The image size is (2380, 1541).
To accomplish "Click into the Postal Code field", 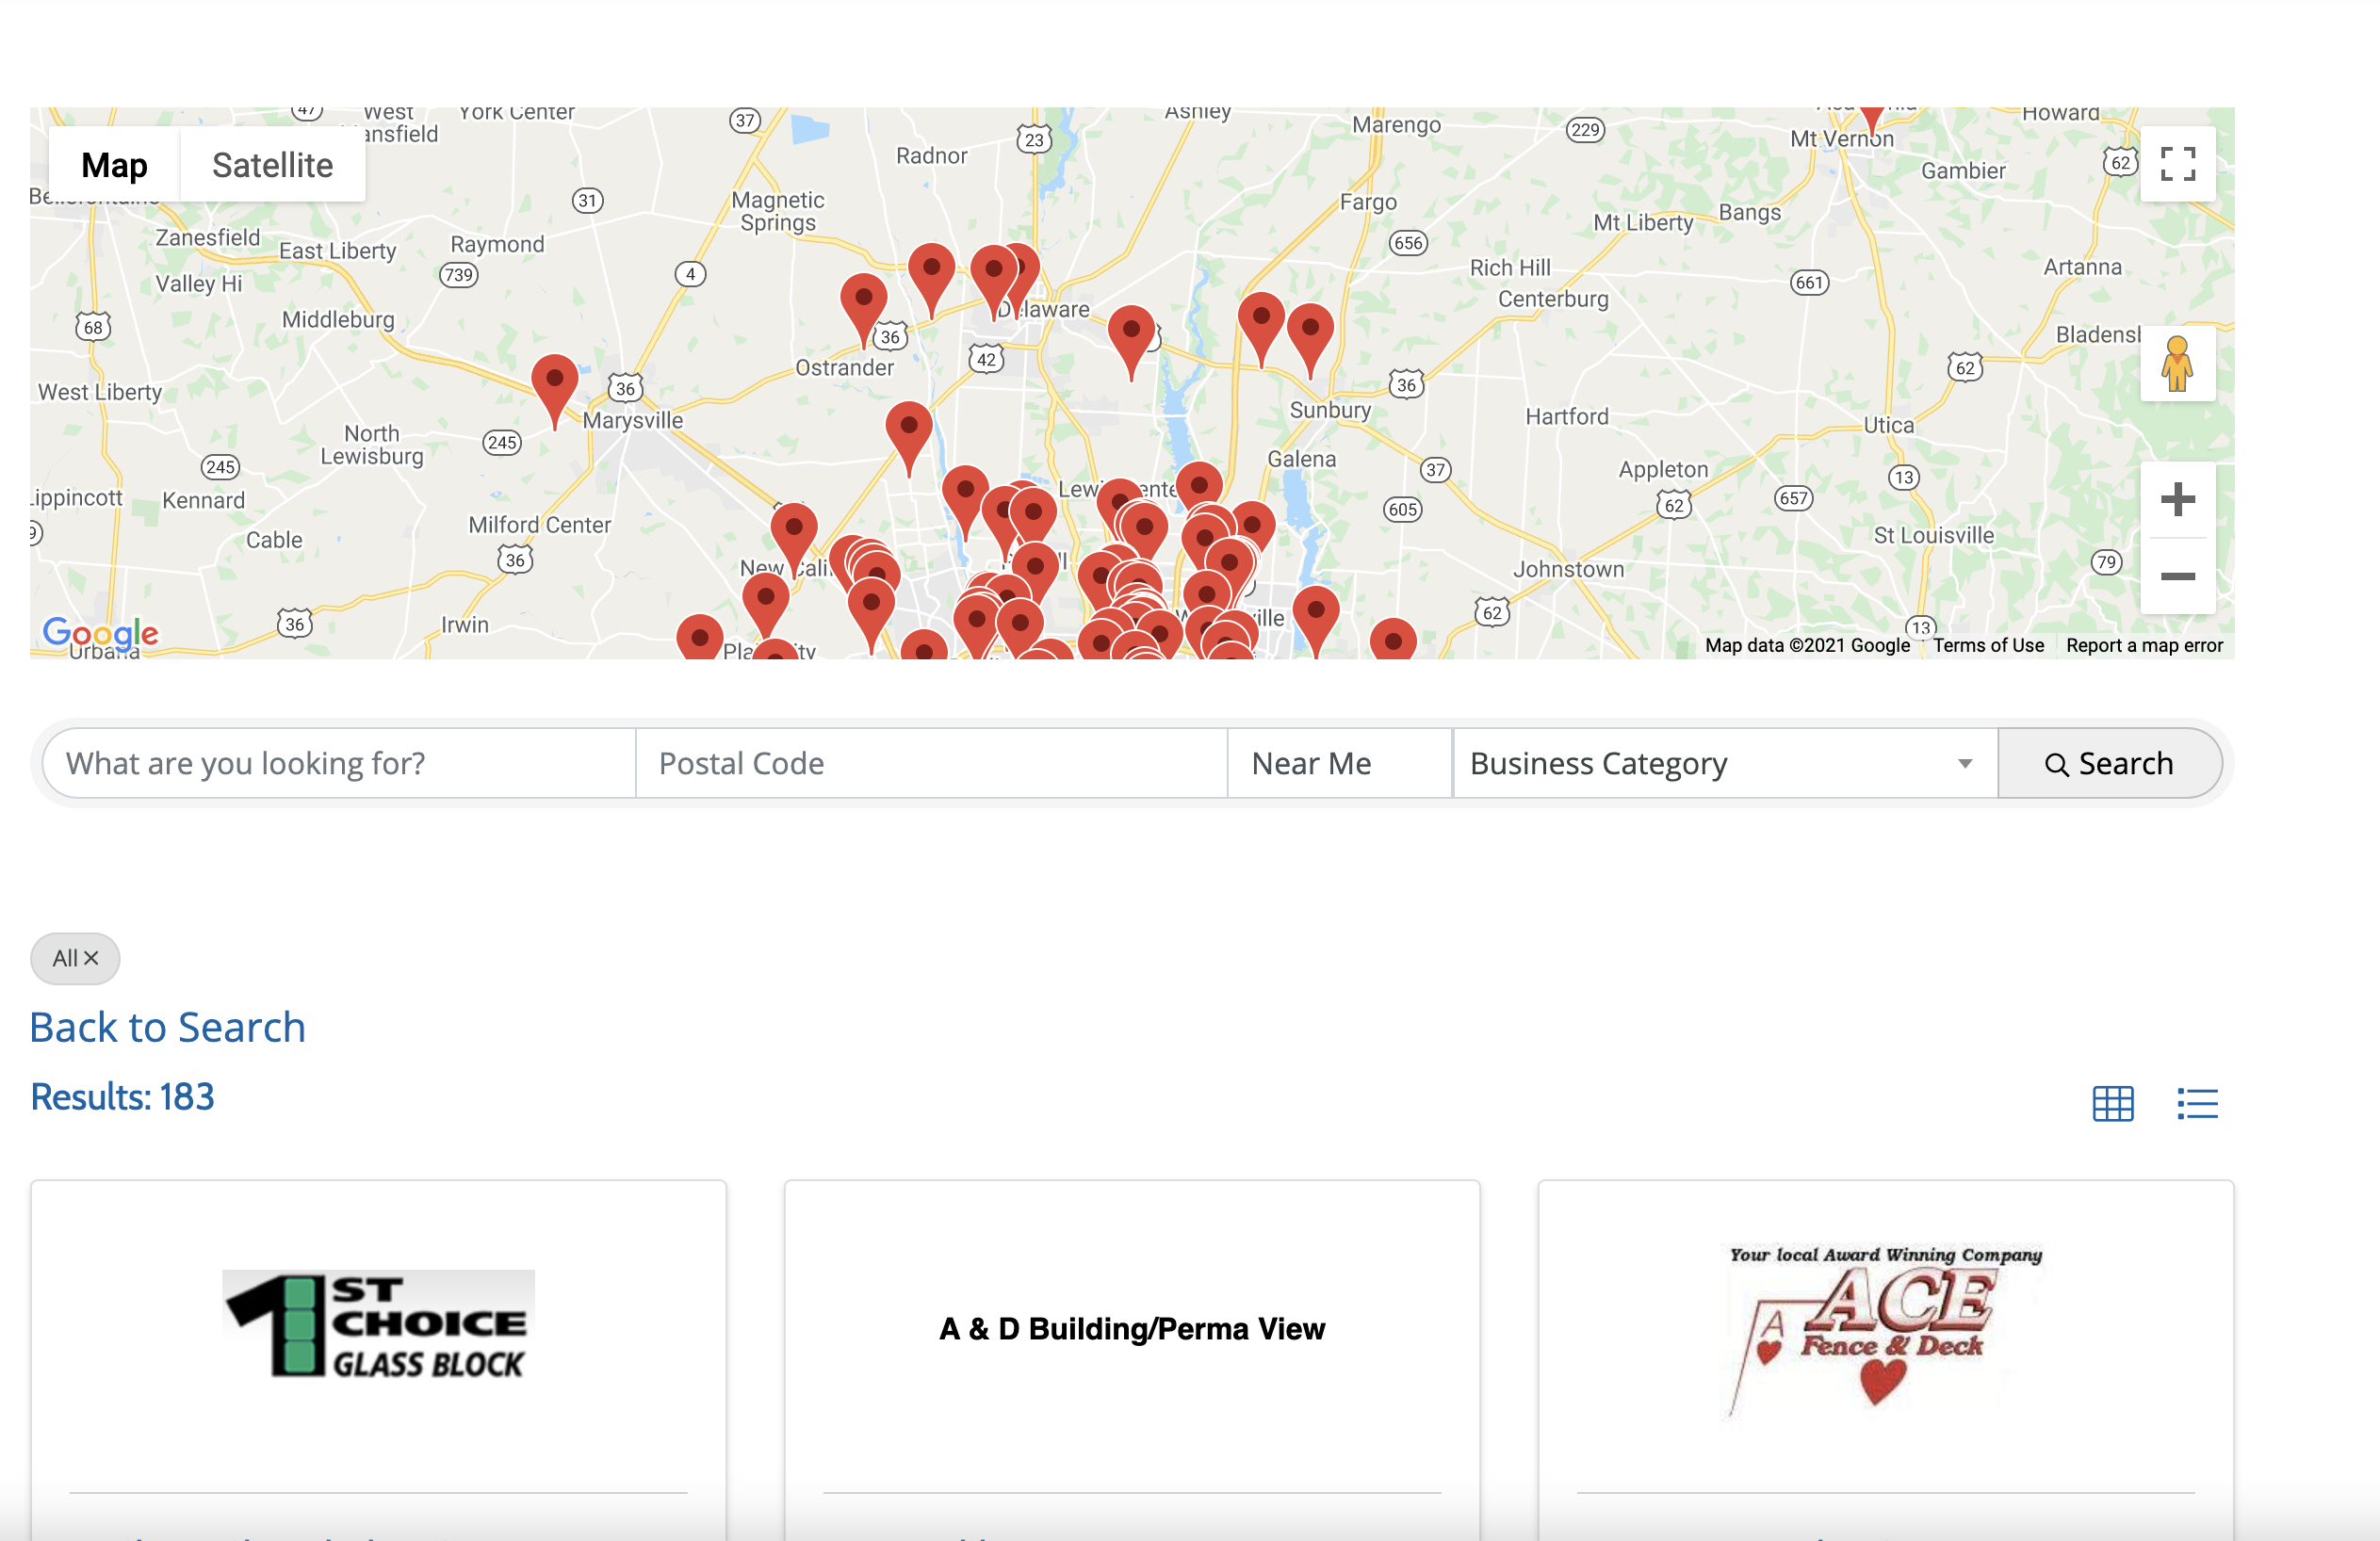I will tap(930, 764).
